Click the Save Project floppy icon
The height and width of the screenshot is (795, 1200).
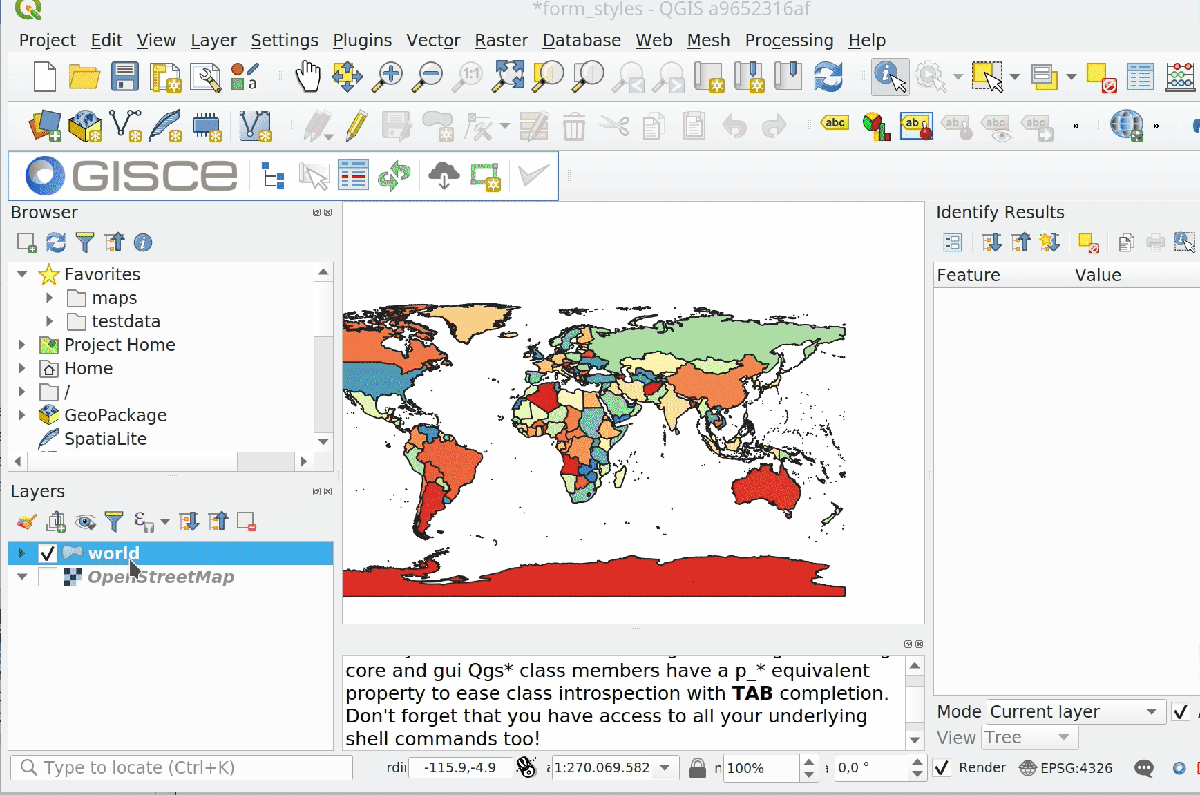[125, 77]
